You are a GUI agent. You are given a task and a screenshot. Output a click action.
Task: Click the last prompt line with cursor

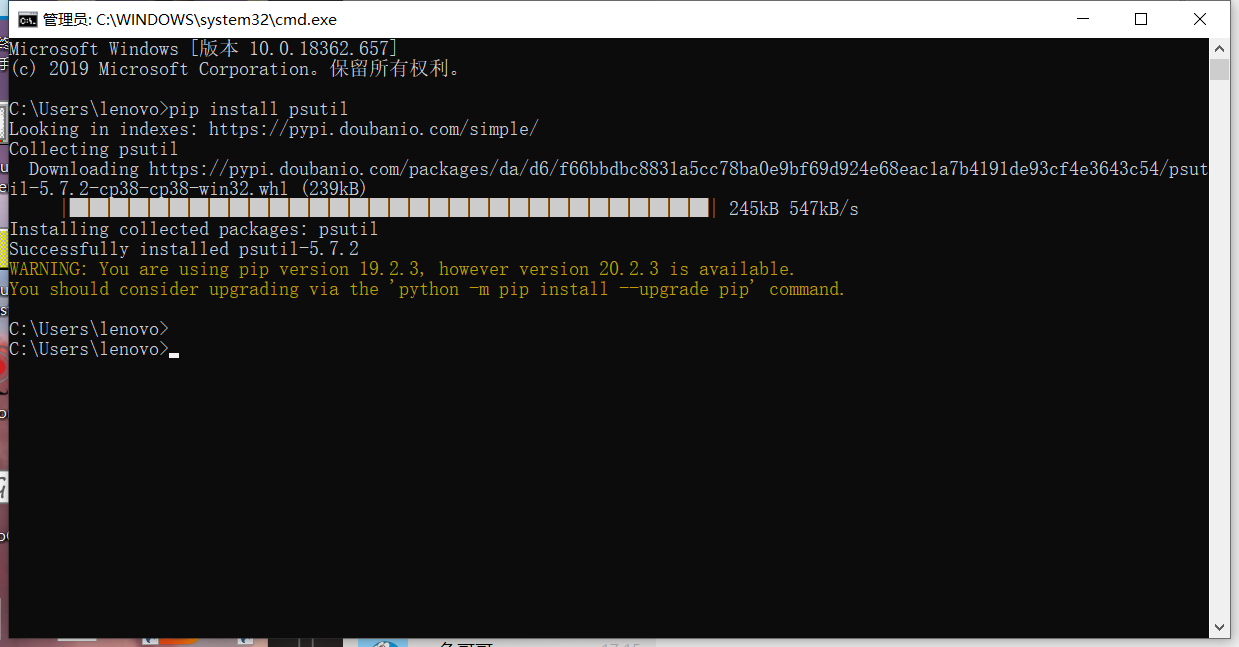coord(94,349)
